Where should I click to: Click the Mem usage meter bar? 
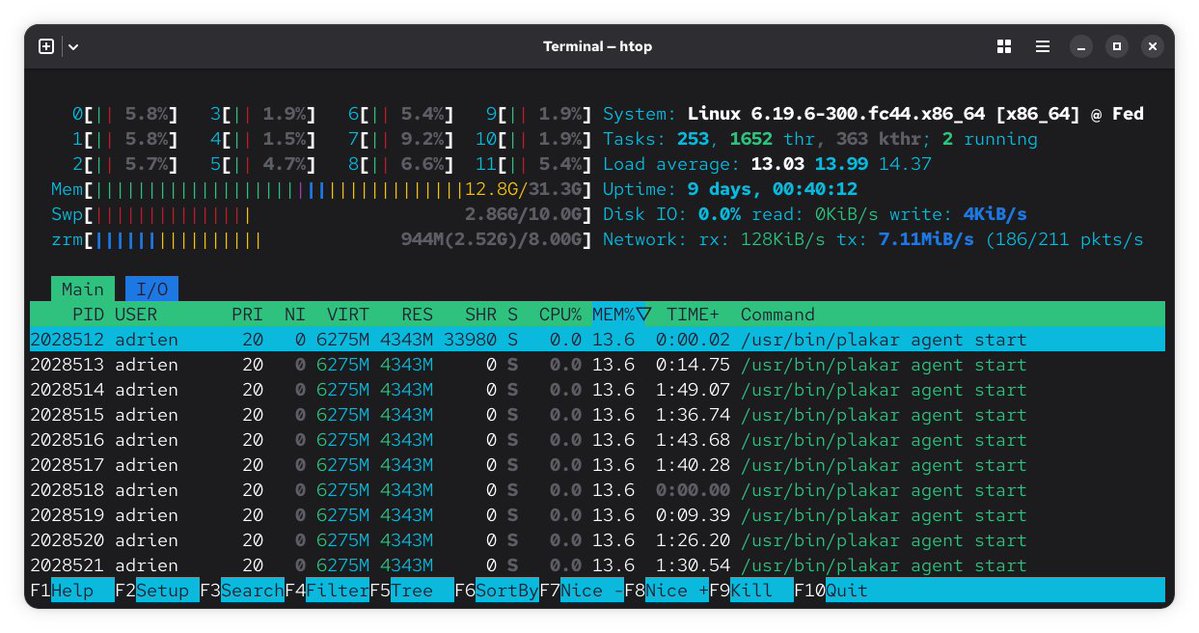coord(321,189)
